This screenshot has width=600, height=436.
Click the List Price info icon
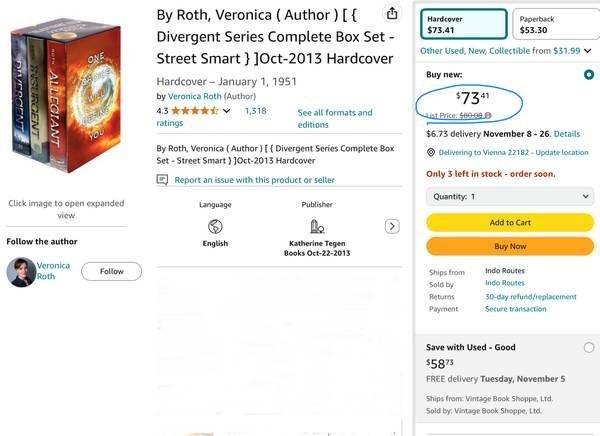488,115
